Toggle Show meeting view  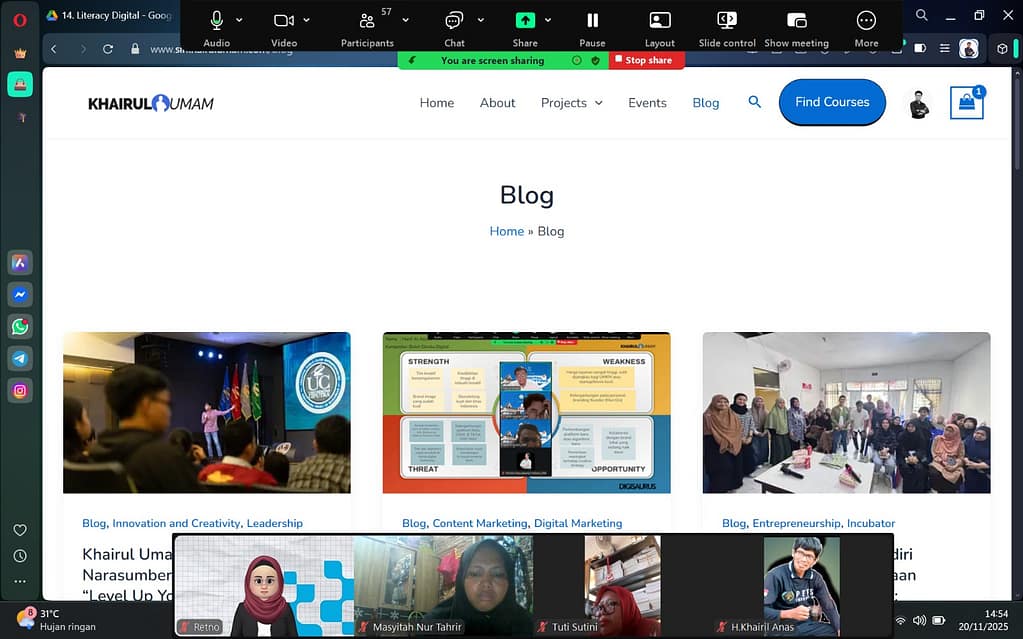(796, 20)
